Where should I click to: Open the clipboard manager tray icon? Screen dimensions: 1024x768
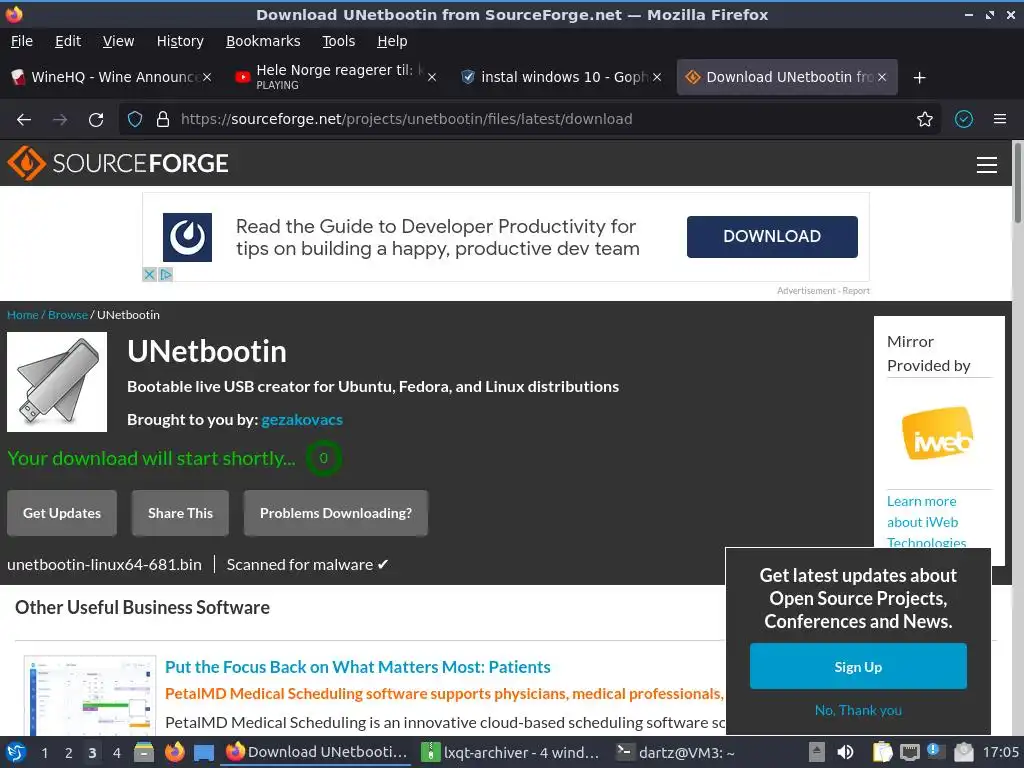[x=882, y=752]
